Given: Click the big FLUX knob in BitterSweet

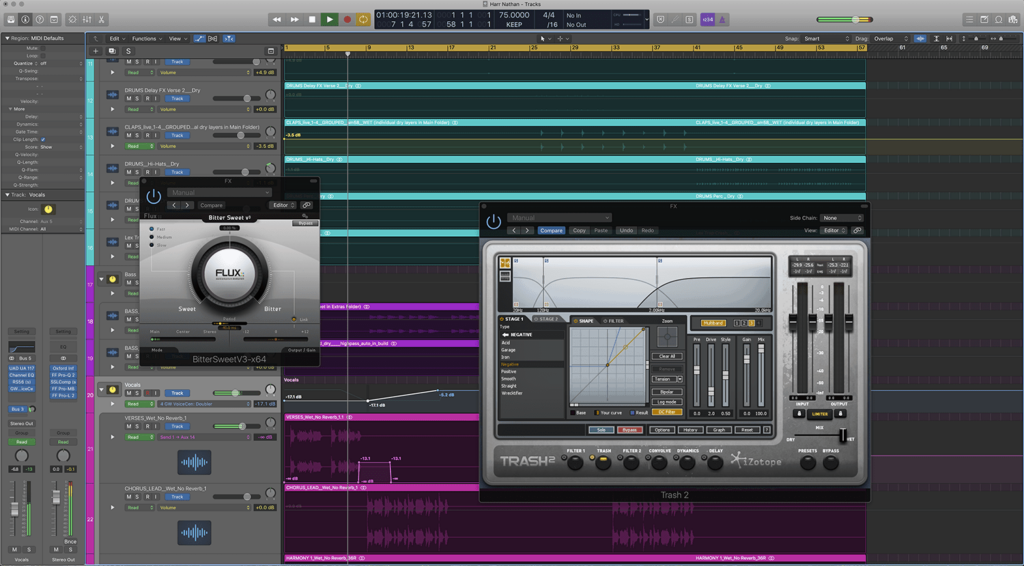Looking at the screenshot, I should 229,274.
